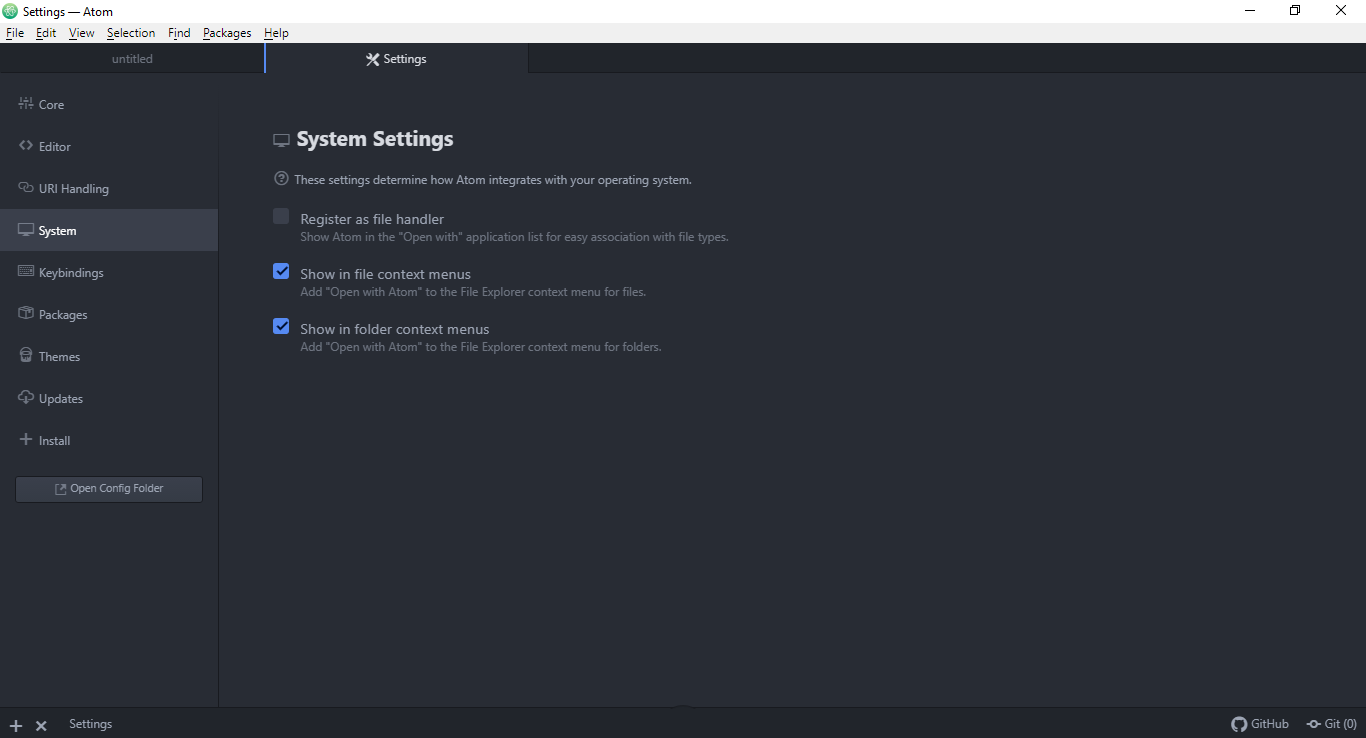Enable Register as file handler checkbox

coord(281,216)
